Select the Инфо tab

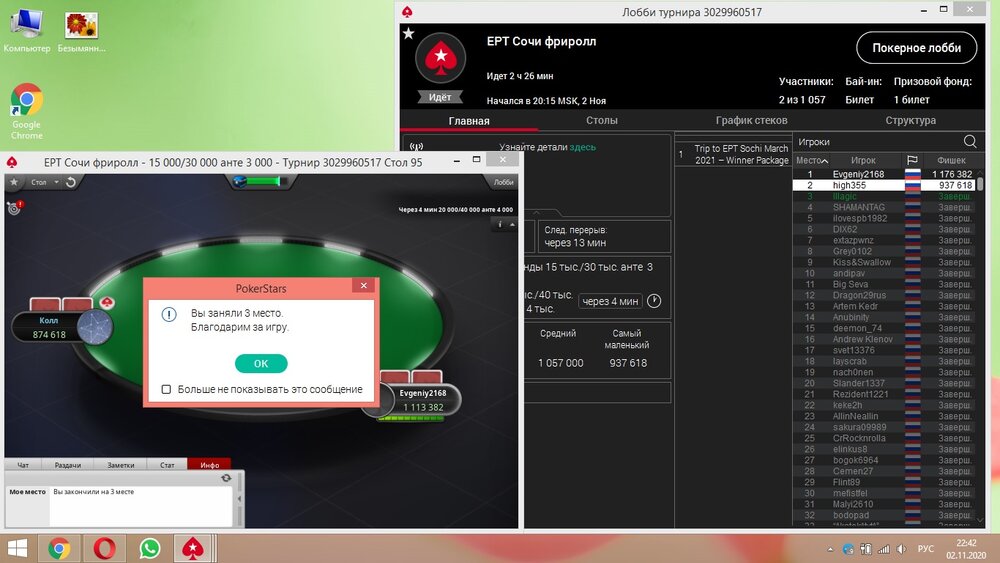click(x=209, y=465)
